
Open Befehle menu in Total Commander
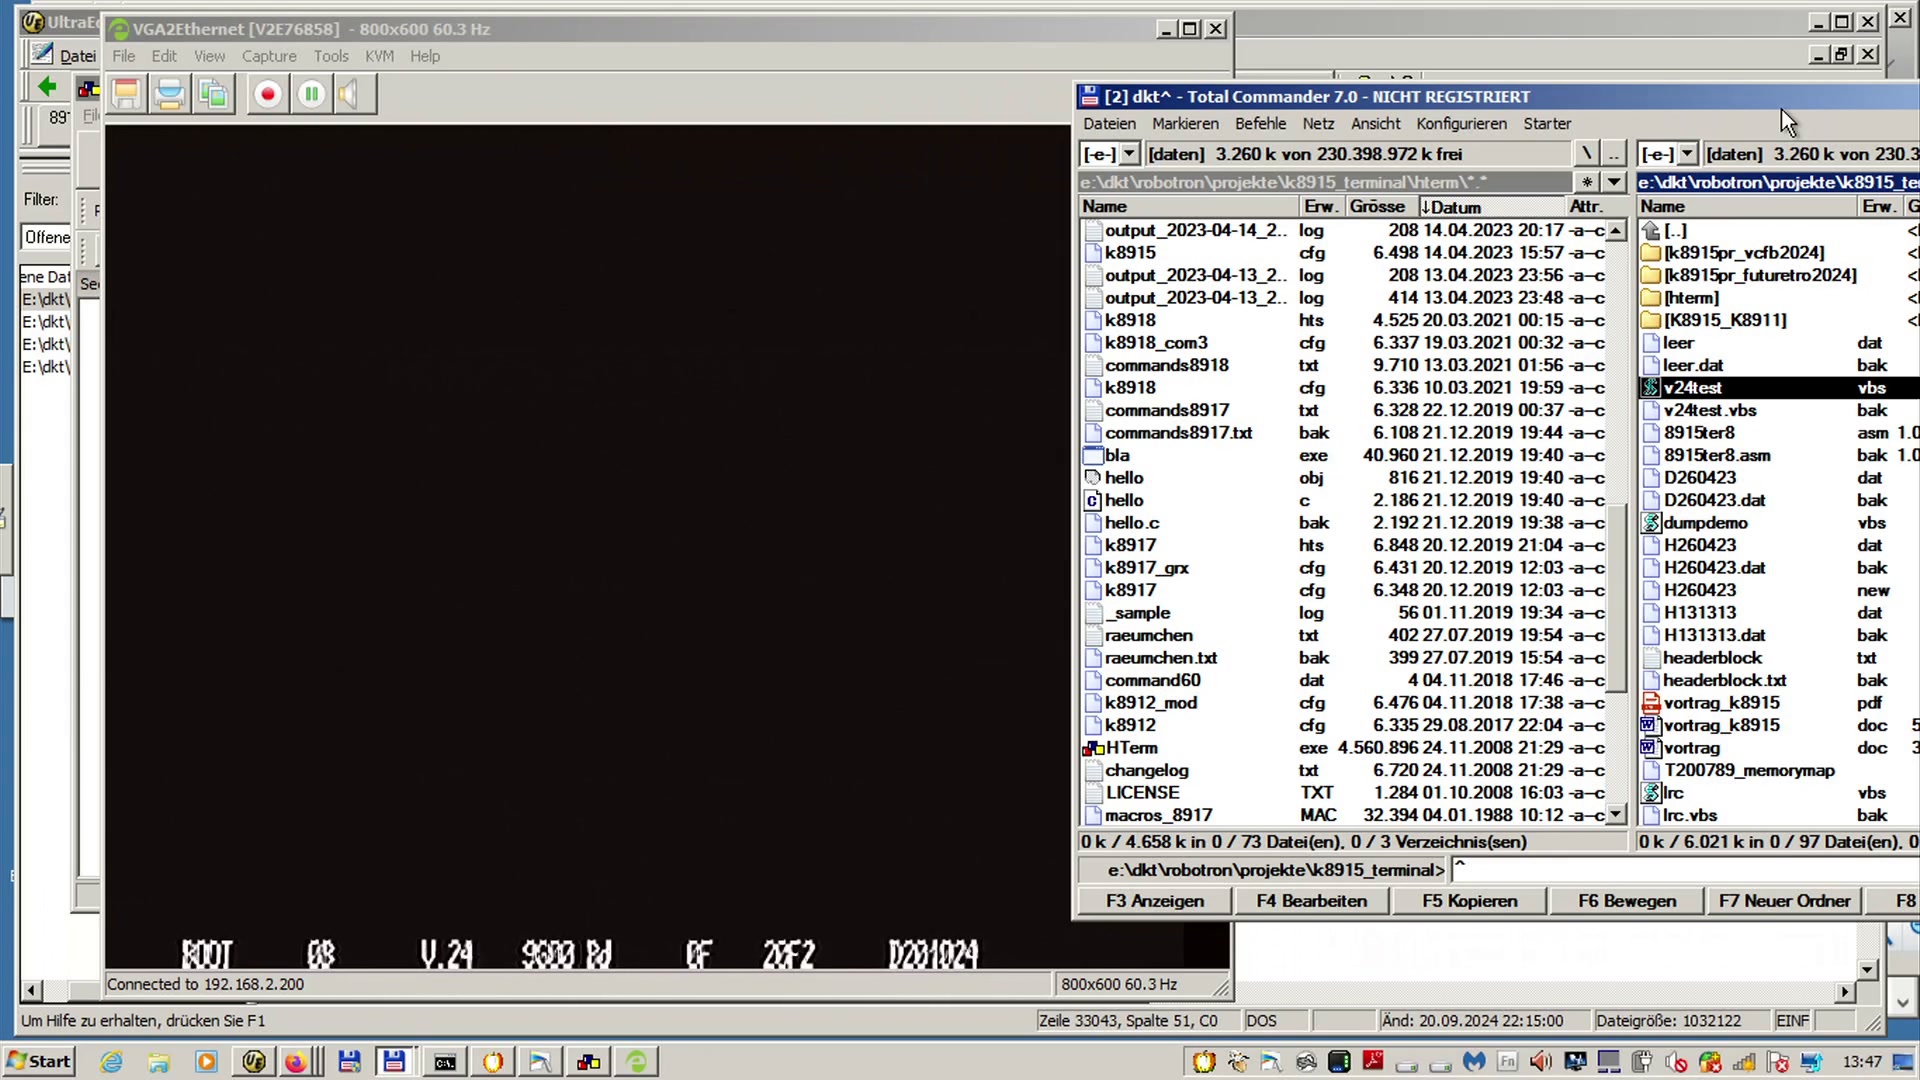1260,124
